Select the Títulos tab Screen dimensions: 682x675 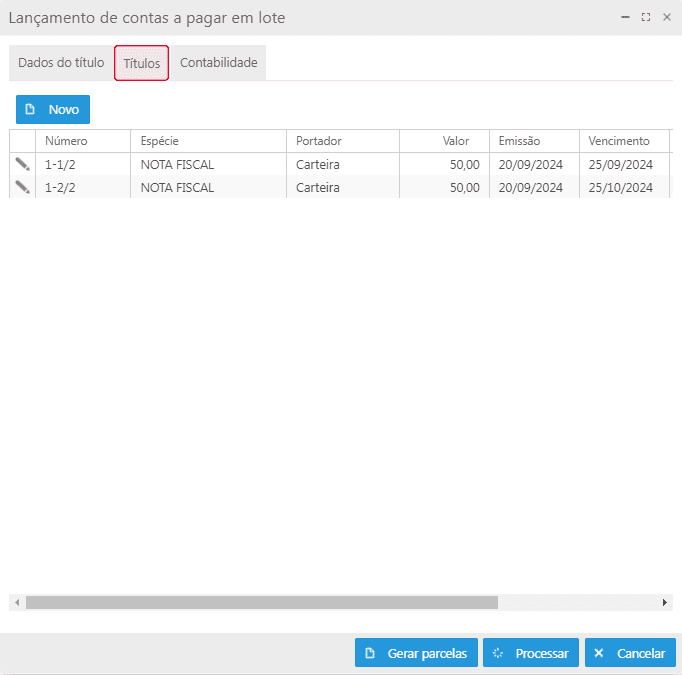pos(141,63)
